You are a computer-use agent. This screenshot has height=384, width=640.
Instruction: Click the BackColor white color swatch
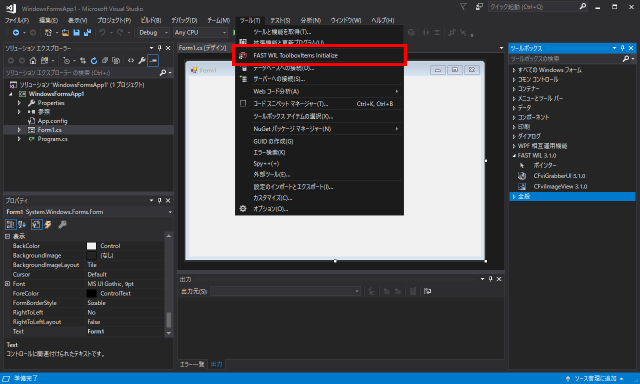(91, 246)
